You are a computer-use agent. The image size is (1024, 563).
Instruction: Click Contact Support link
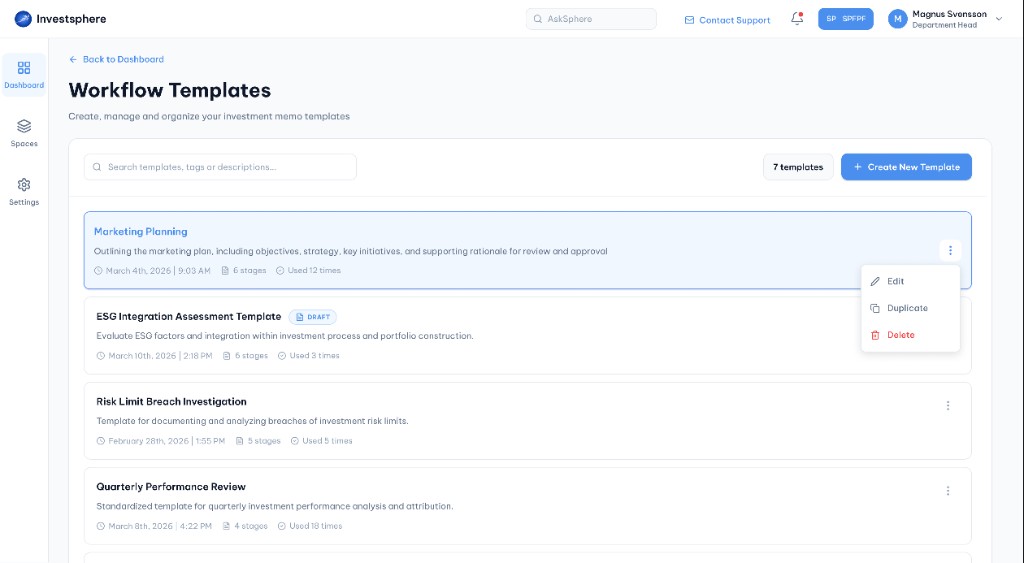(x=728, y=20)
